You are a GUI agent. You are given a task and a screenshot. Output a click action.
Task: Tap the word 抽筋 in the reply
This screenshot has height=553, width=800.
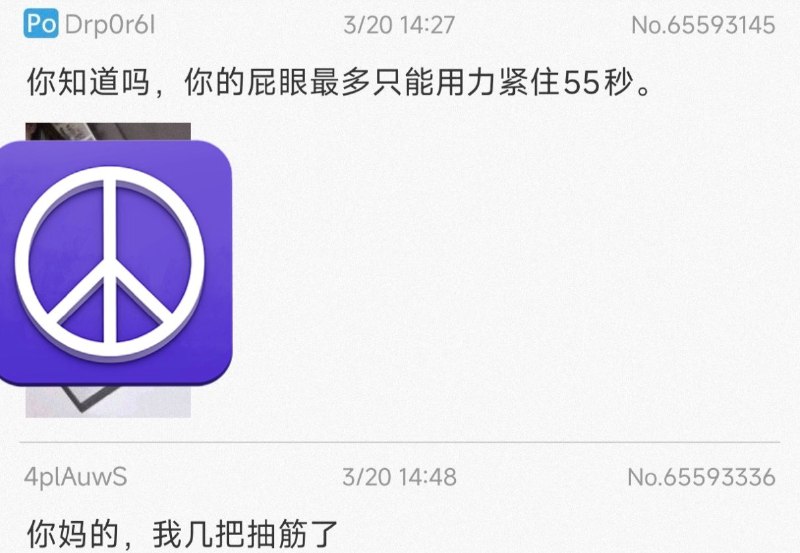click(x=278, y=534)
